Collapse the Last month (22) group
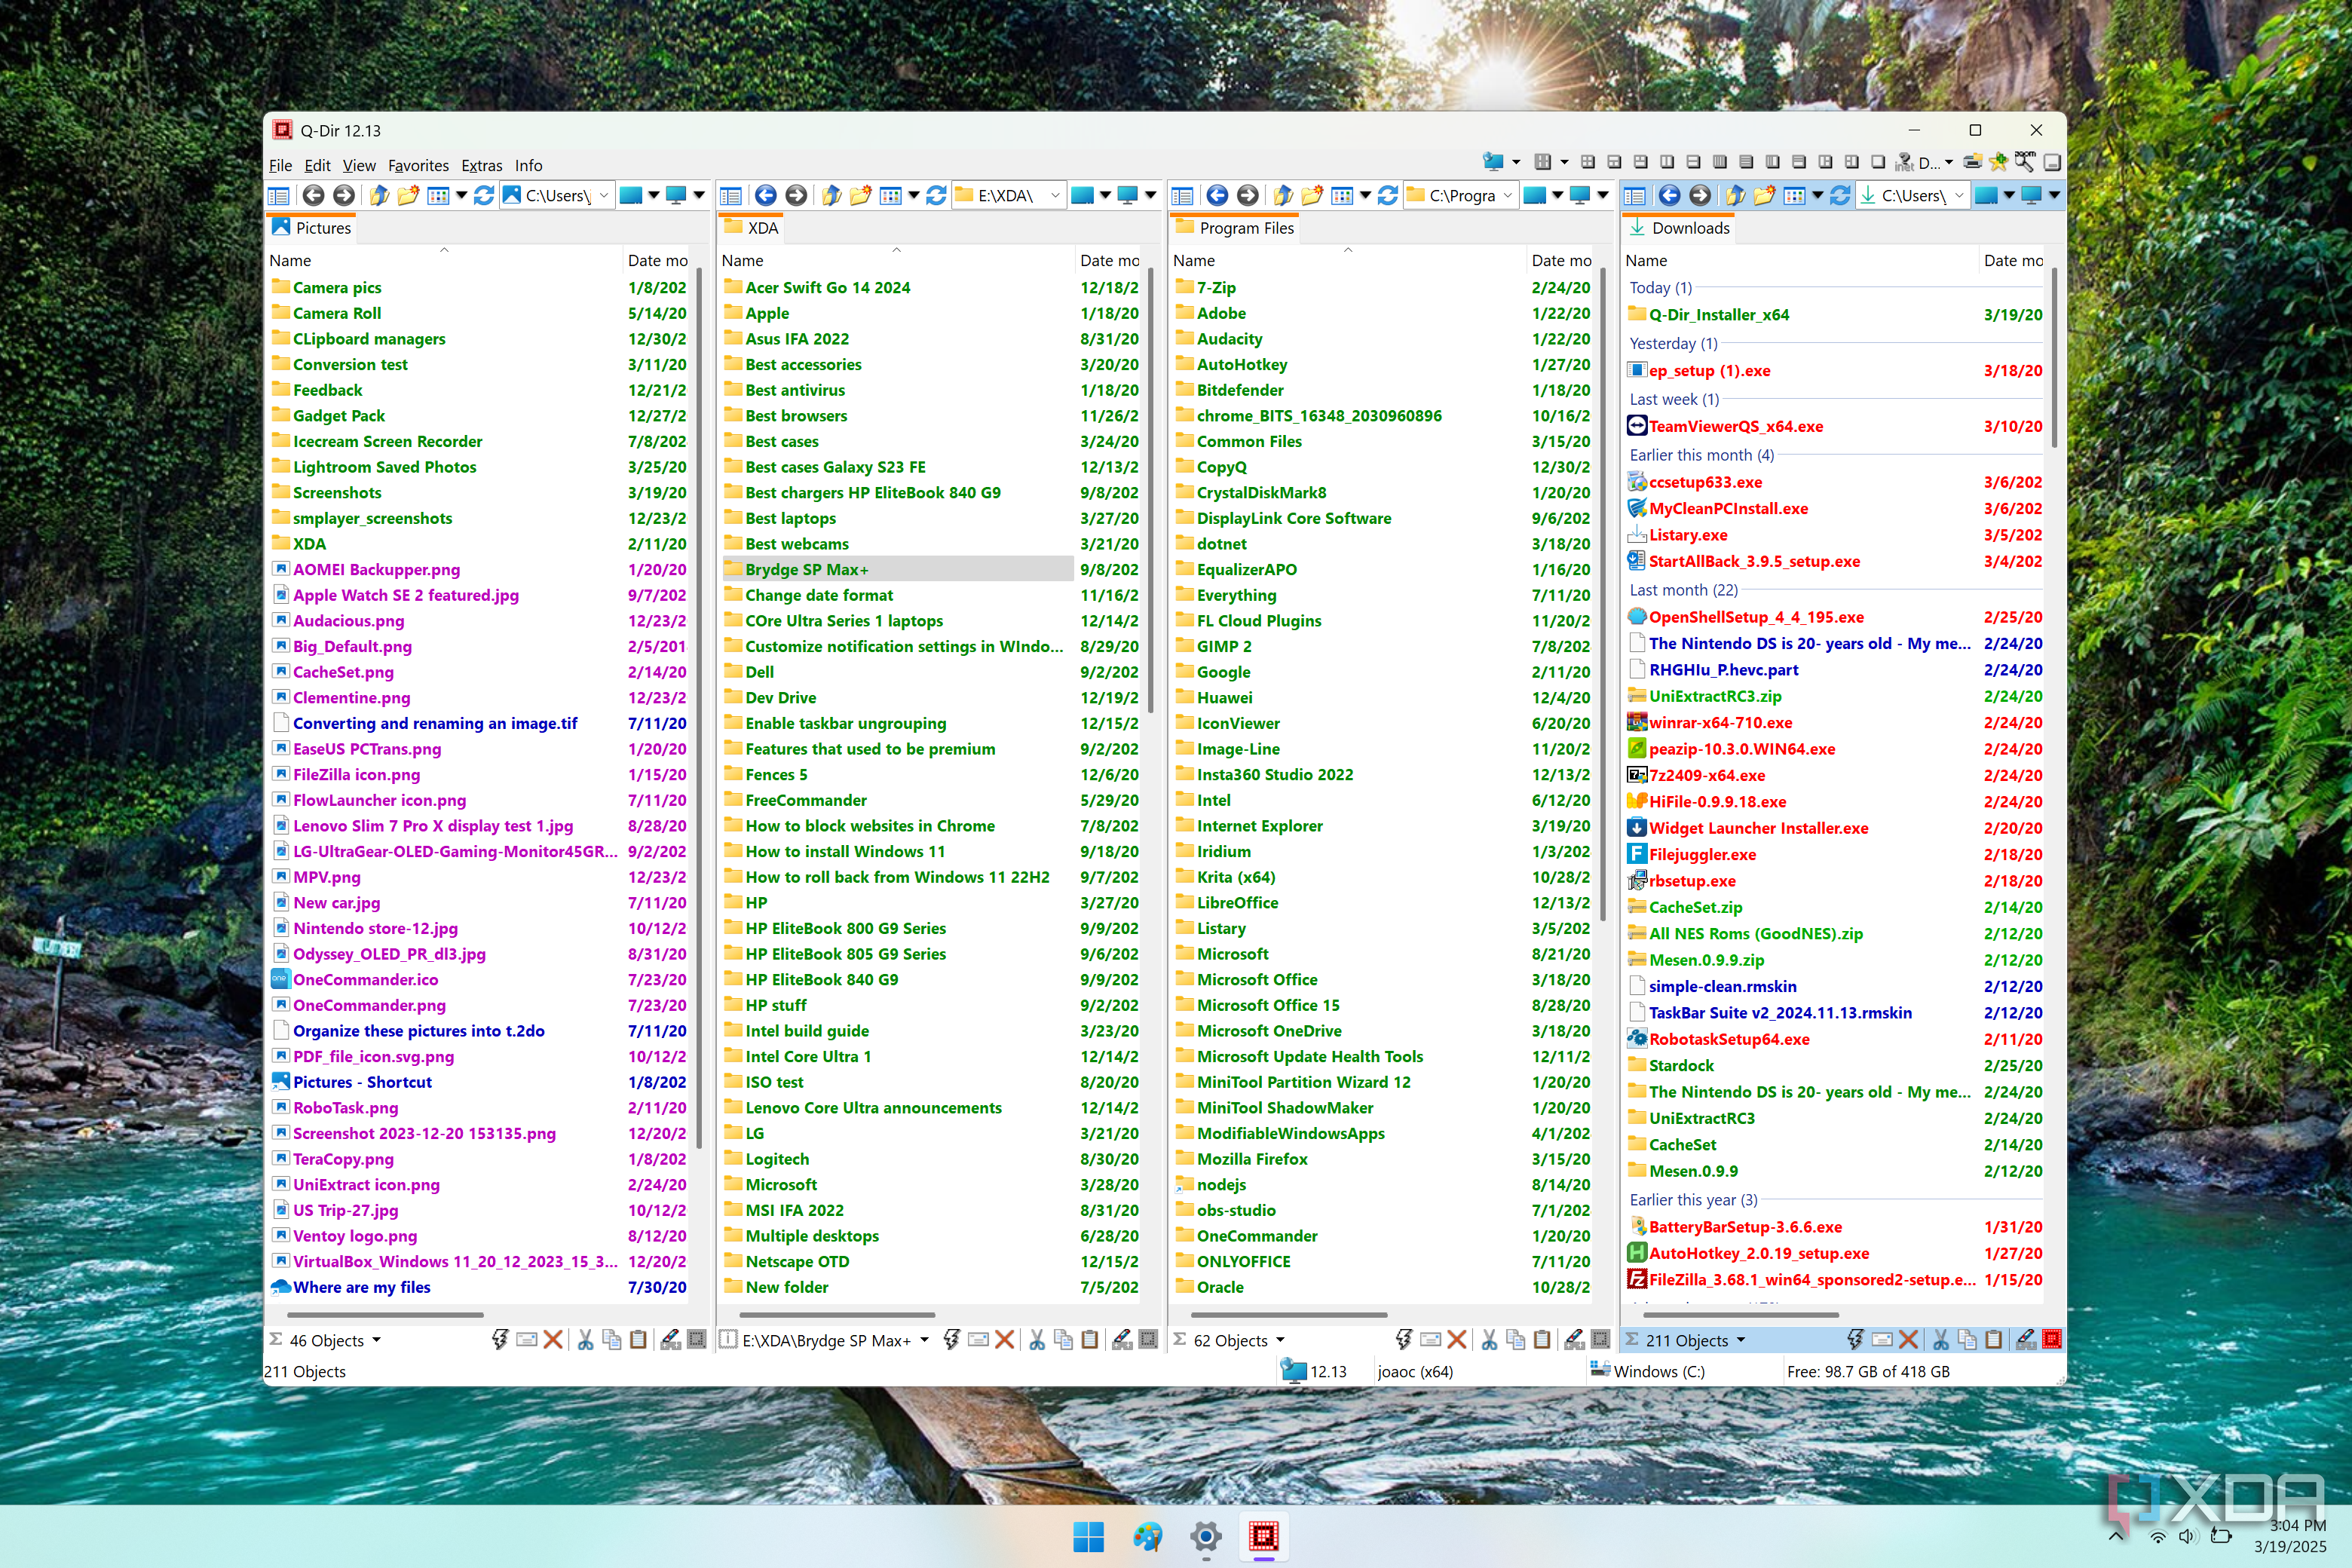2352x1568 pixels. tap(1683, 590)
